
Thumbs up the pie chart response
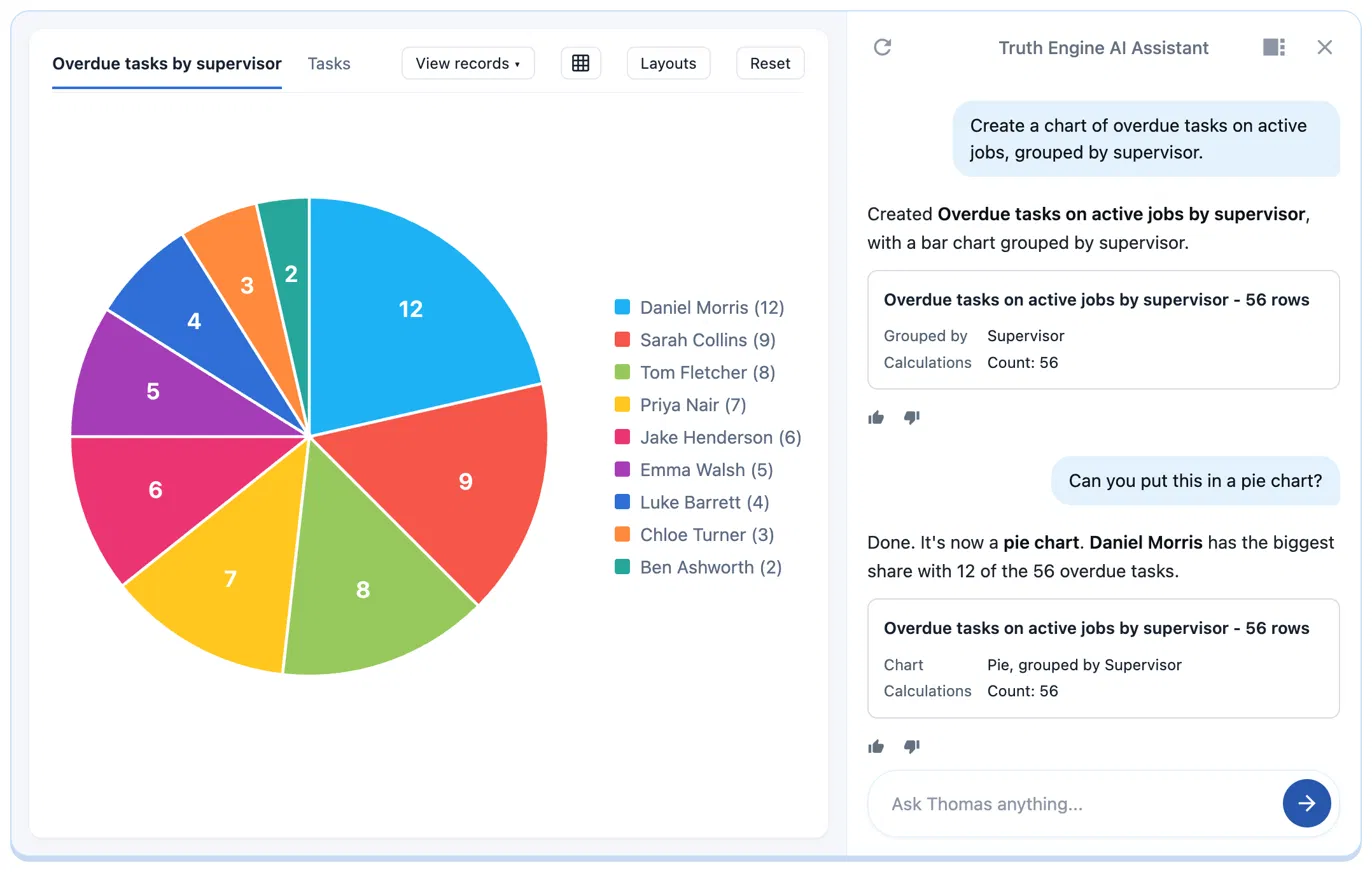[877, 746]
